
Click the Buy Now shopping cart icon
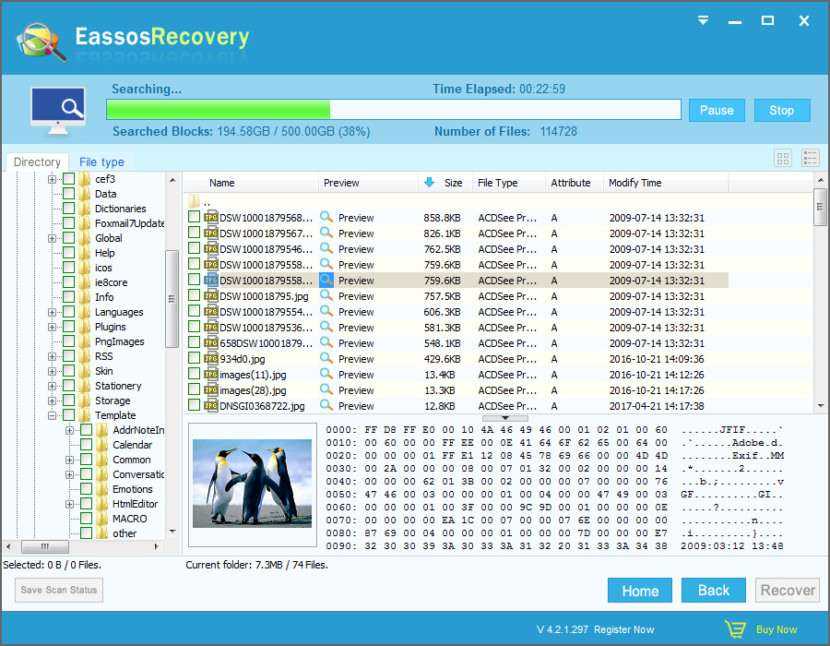tap(735, 629)
